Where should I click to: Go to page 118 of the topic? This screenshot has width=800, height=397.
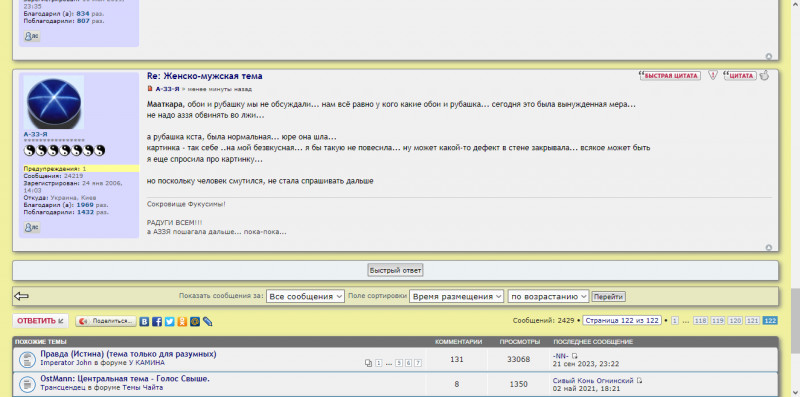[x=701, y=320]
